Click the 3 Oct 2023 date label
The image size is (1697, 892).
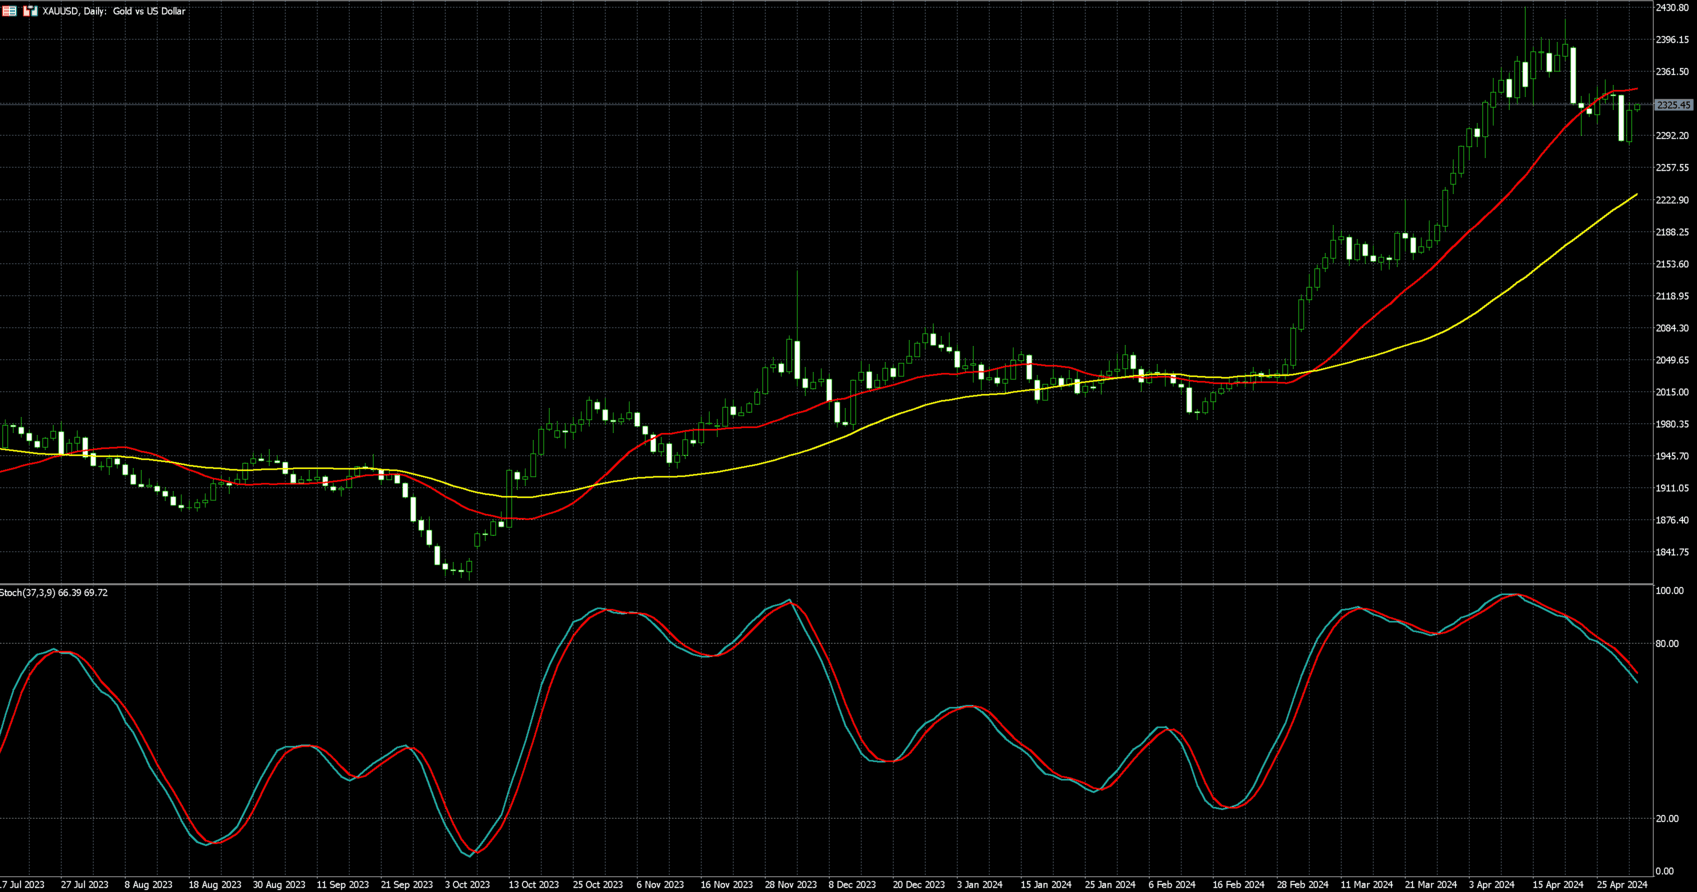point(467,885)
